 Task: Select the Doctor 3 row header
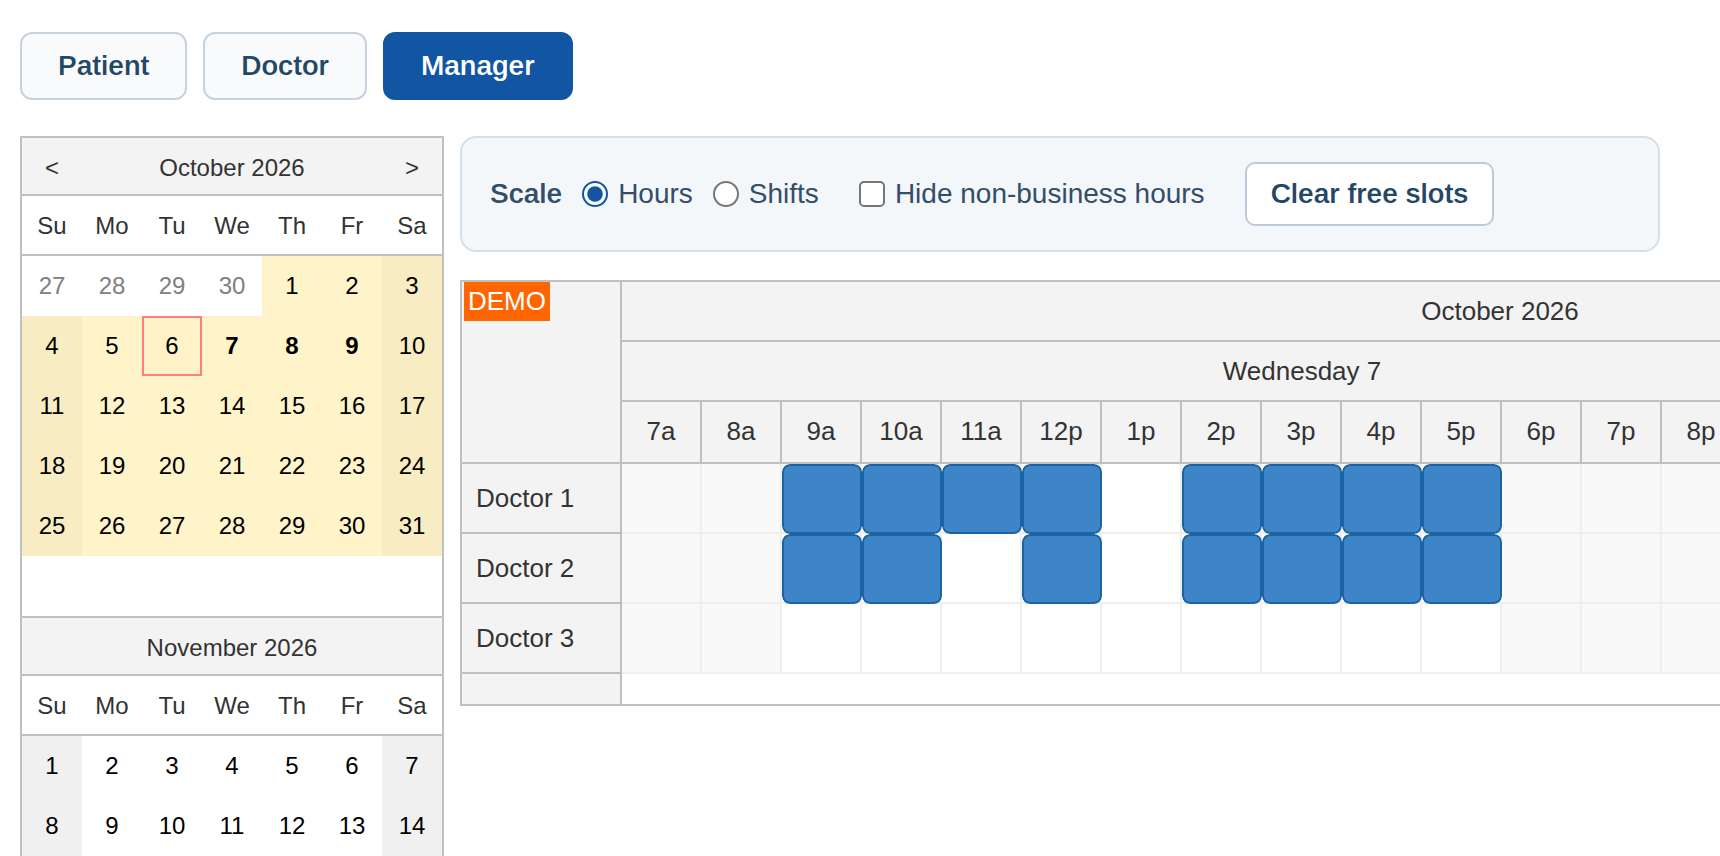tap(541, 638)
